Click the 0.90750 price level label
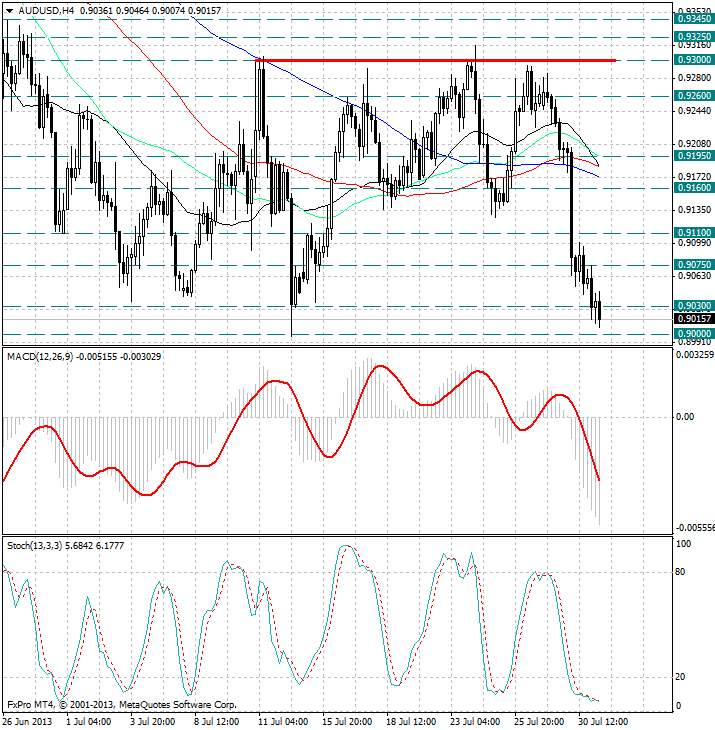This screenshot has height=730, width=715. (x=694, y=264)
